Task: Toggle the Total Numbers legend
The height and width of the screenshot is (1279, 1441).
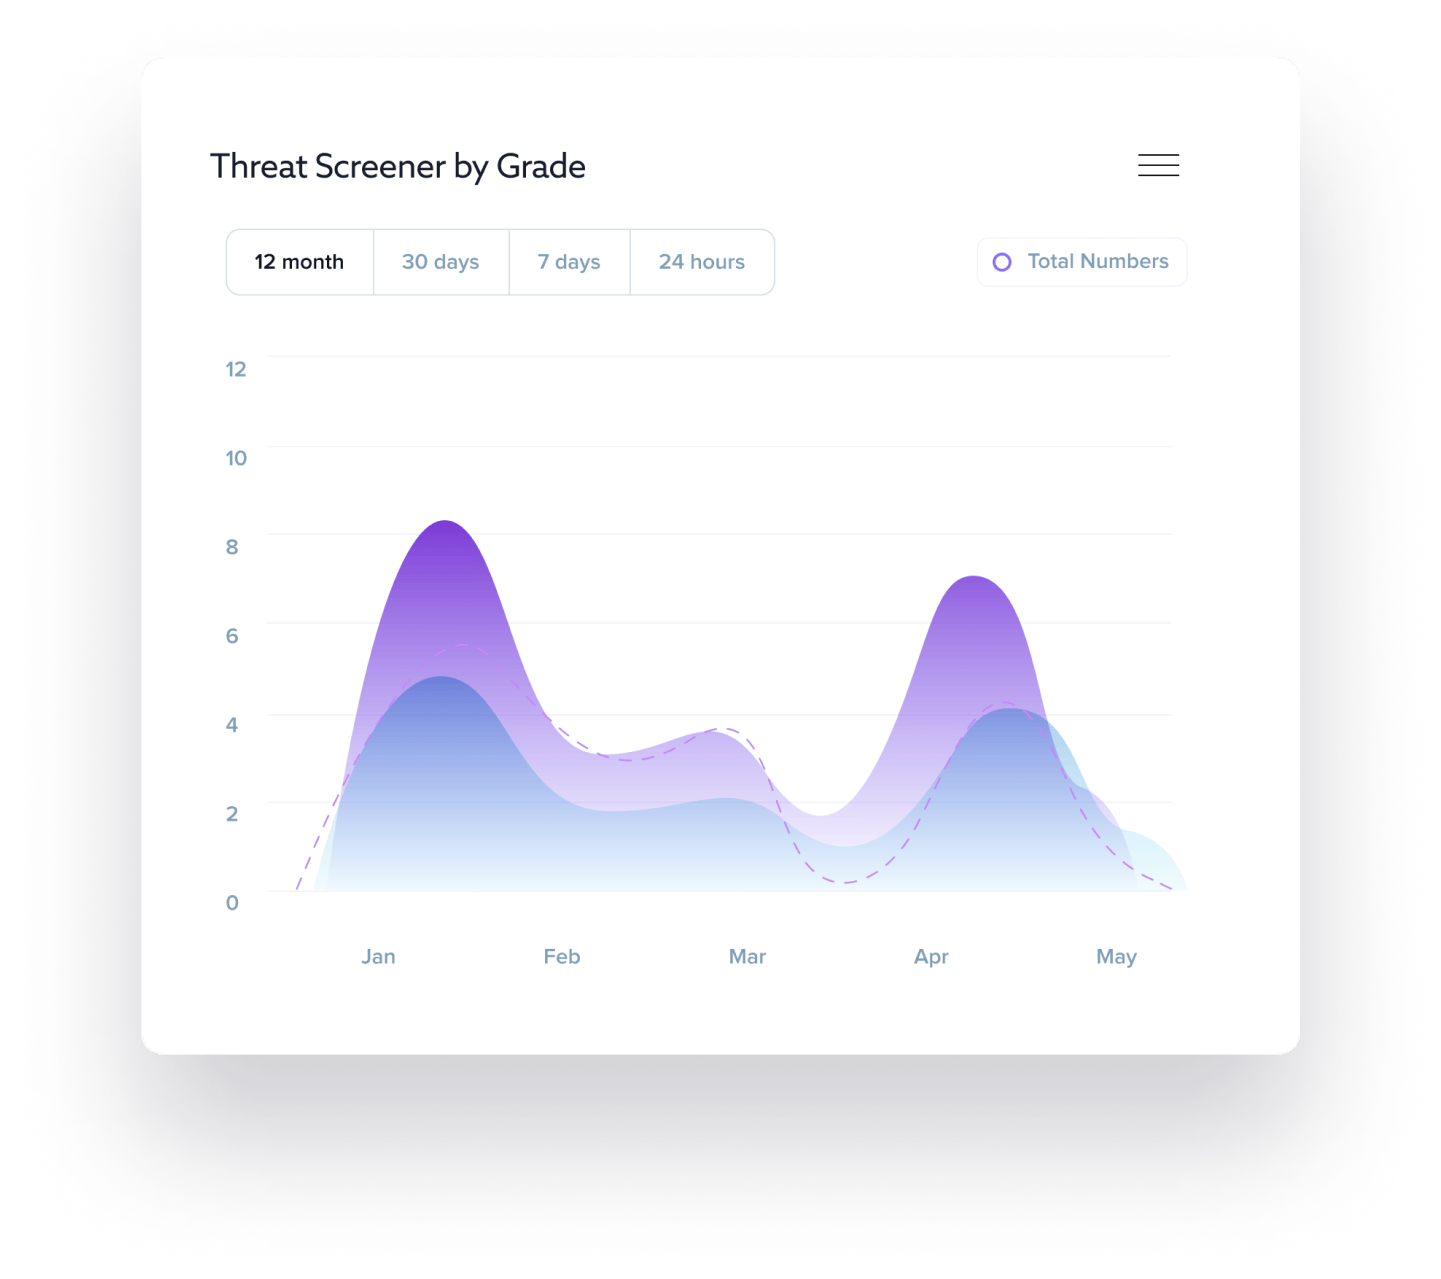Action: [1081, 262]
